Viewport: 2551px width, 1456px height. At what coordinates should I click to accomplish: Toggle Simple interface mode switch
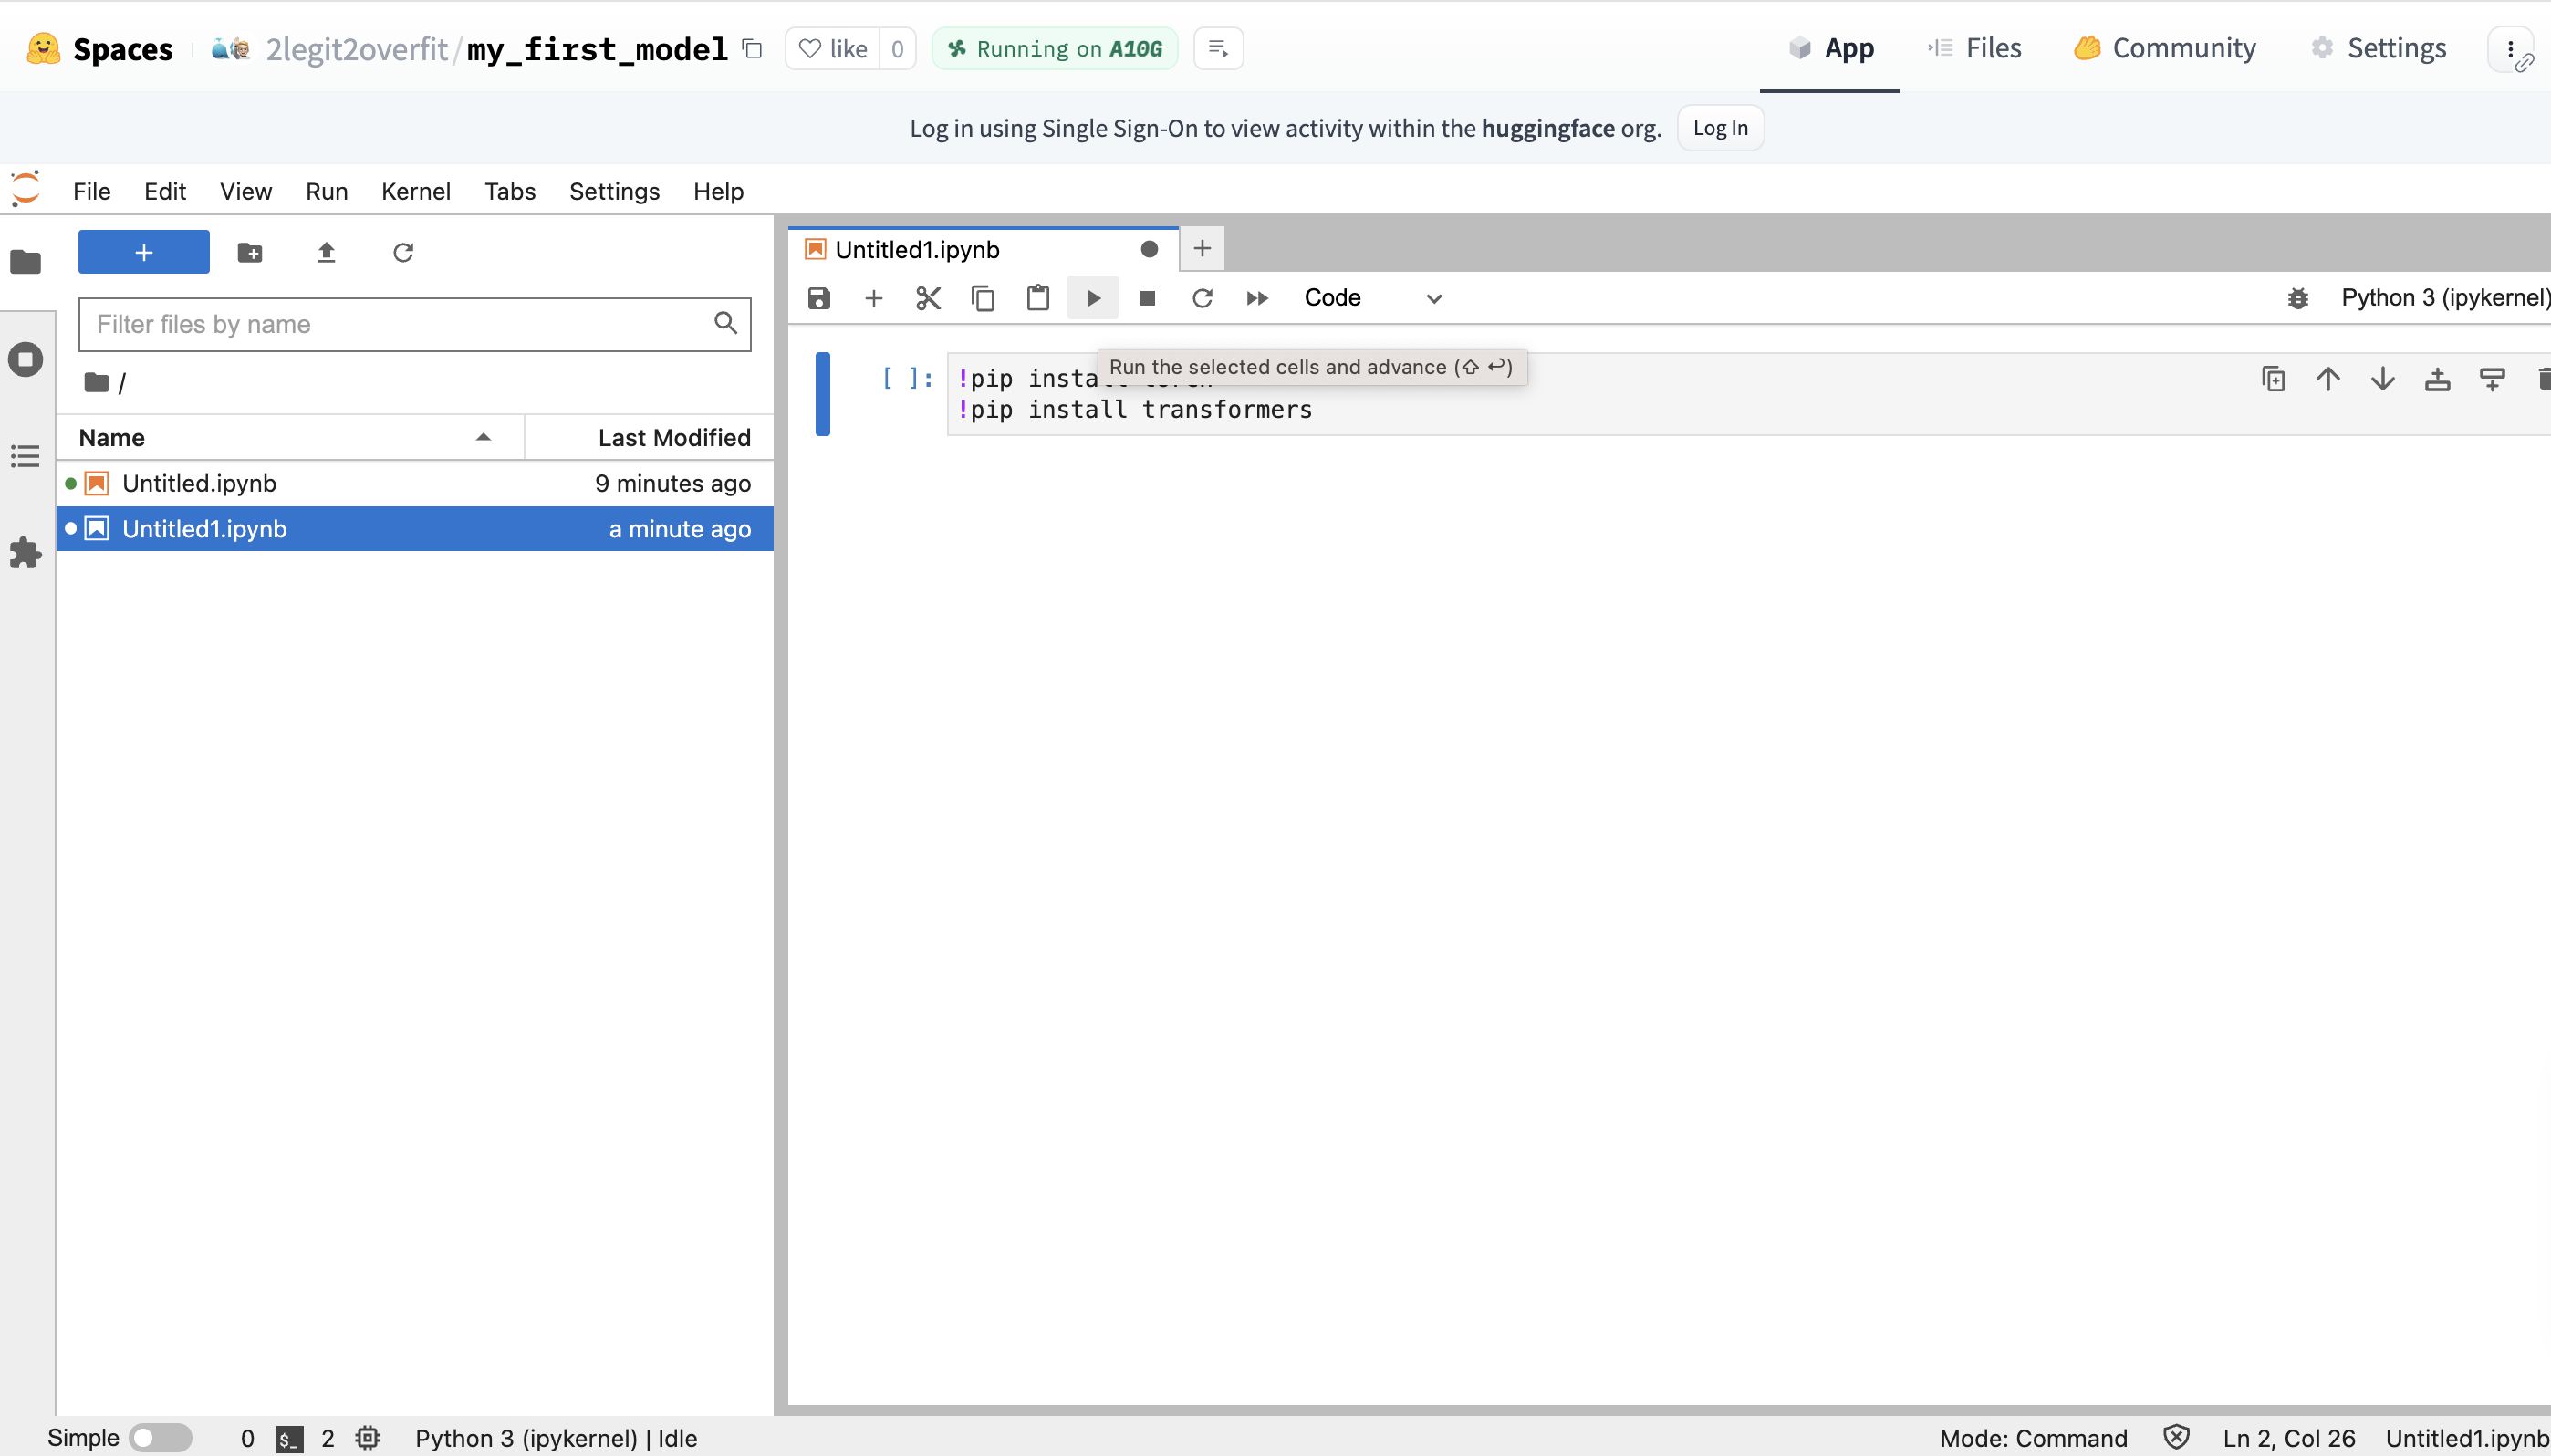pos(160,1438)
